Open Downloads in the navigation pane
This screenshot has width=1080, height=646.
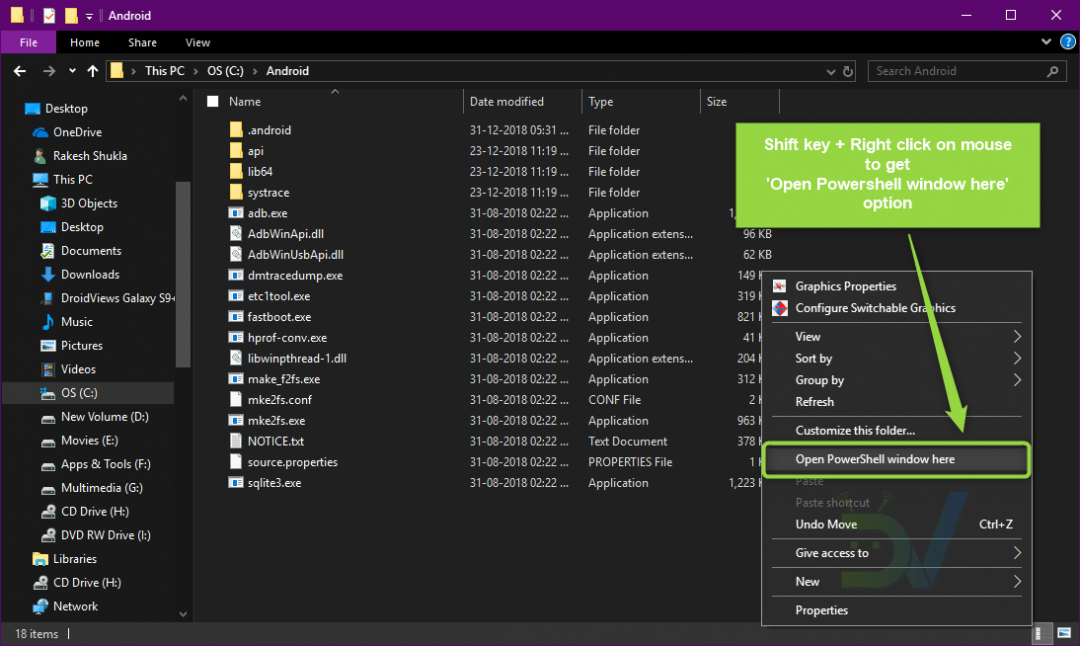90,274
